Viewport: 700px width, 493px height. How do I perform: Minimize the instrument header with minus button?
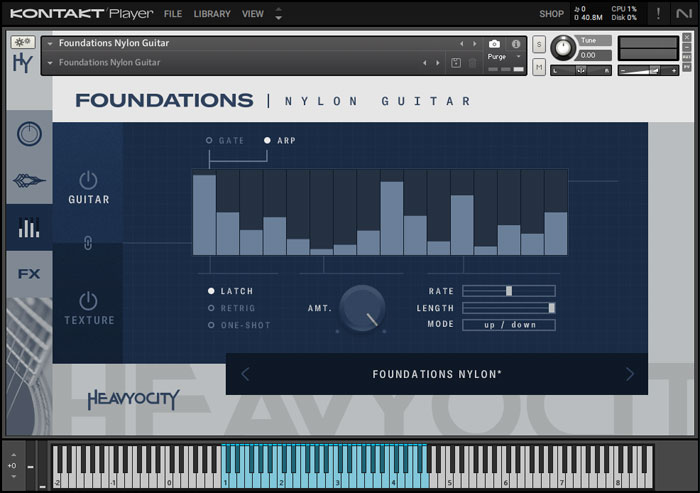[687, 47]
